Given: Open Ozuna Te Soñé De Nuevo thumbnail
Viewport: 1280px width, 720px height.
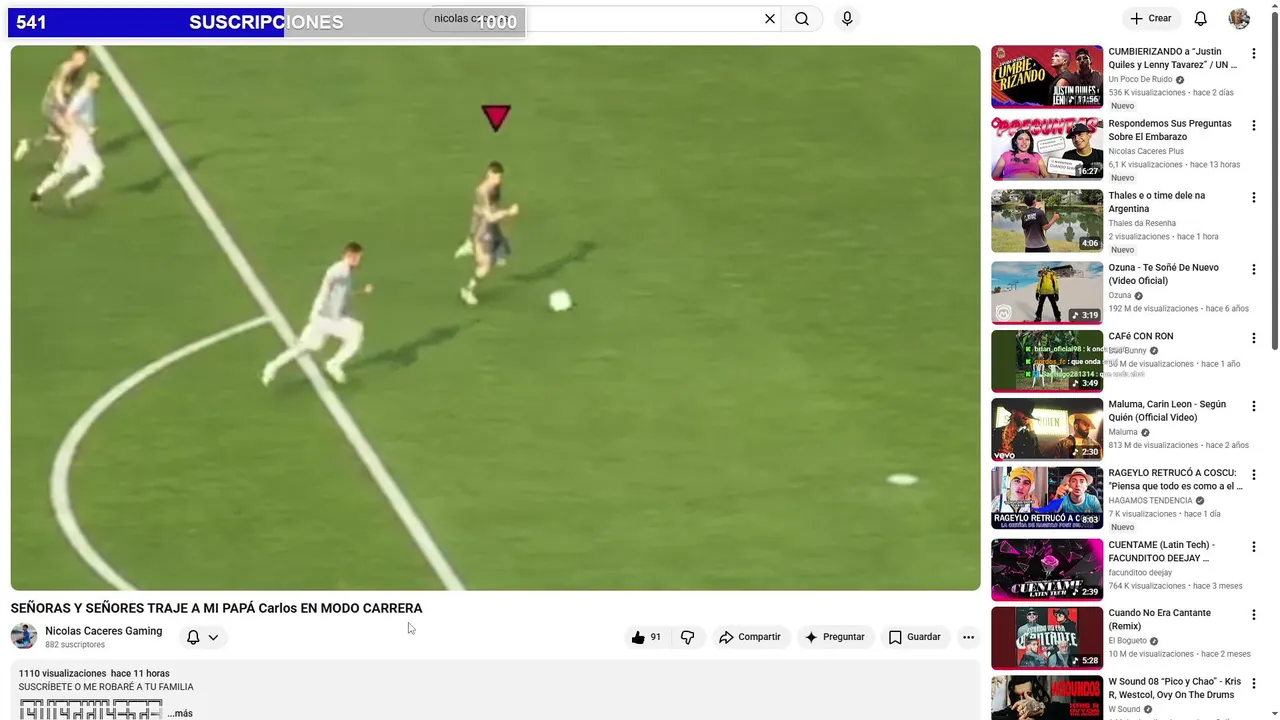Looking at the screenshot, I should pos(1047,293).
